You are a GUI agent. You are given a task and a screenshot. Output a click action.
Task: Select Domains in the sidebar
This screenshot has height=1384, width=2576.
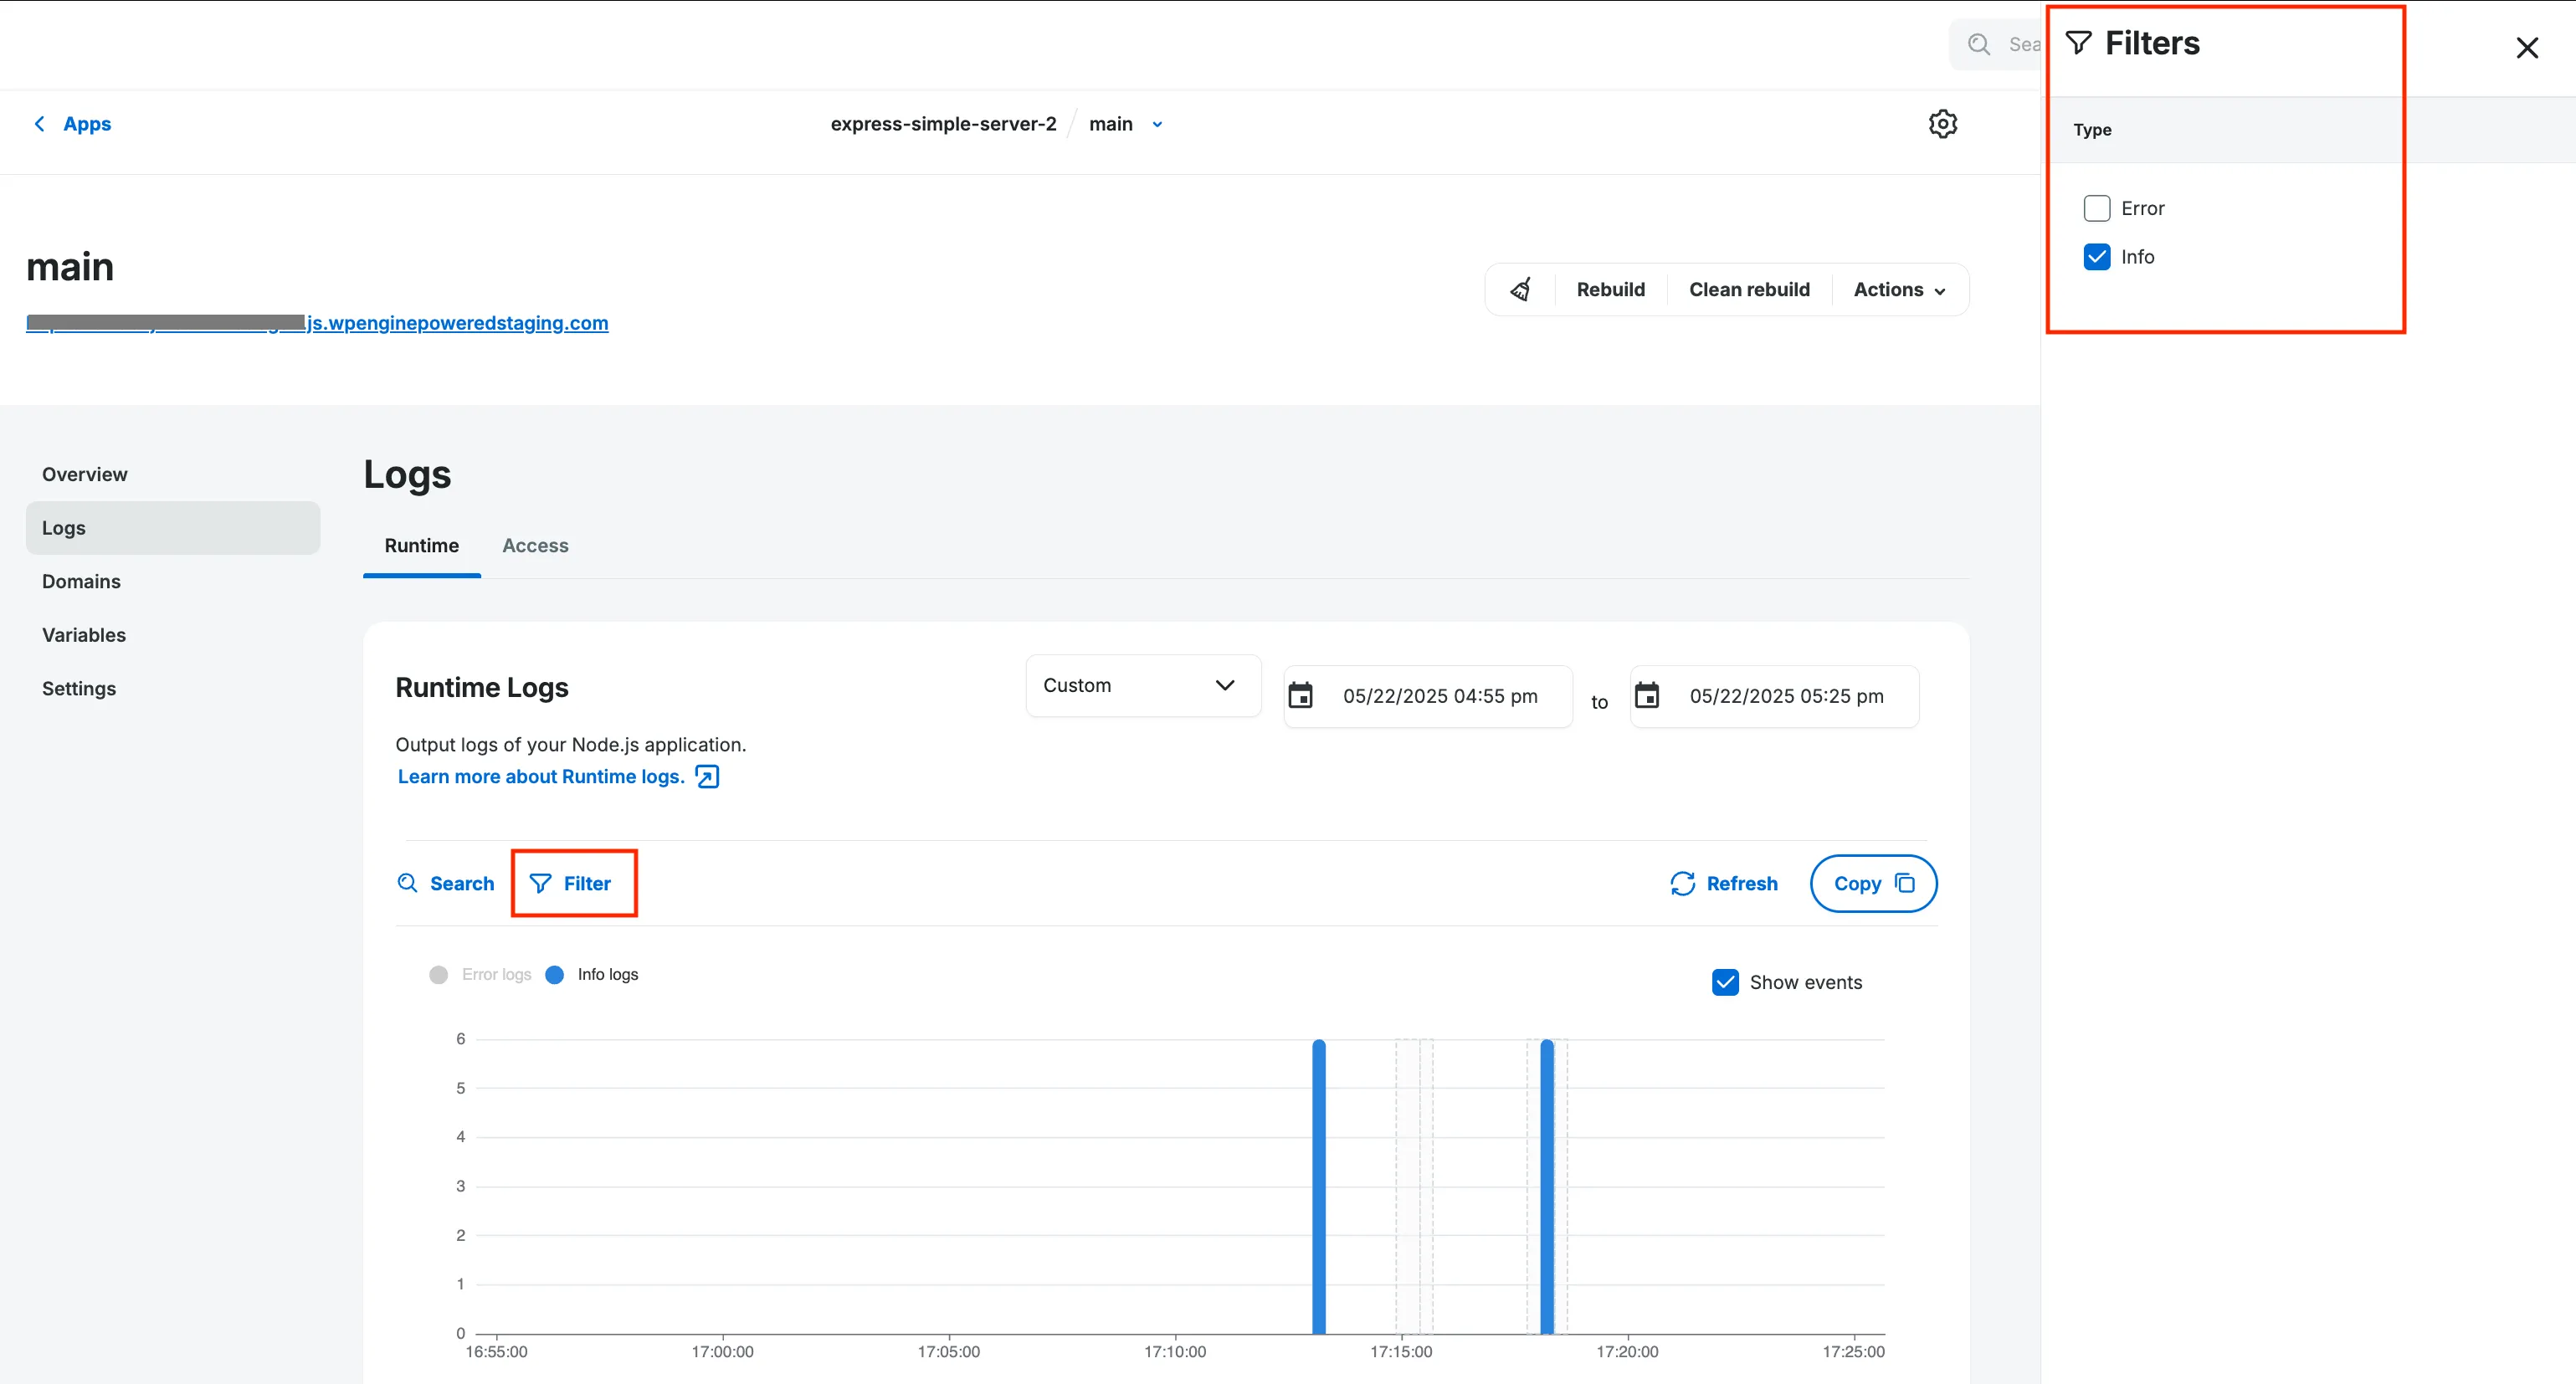(81, 581)
